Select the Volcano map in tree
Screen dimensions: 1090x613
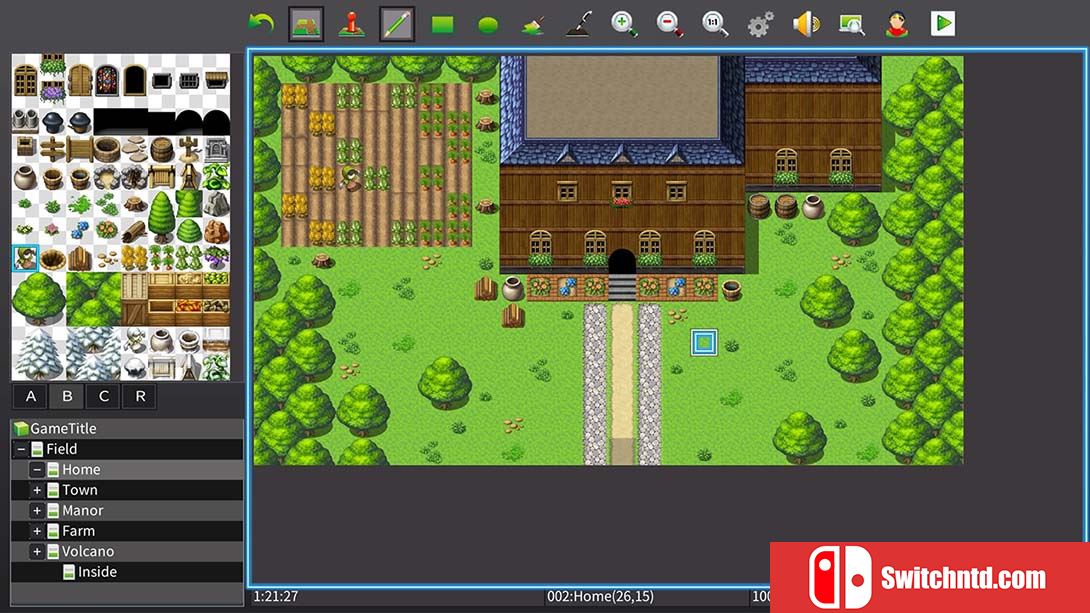pyautogui.click(x=127, y=551)
